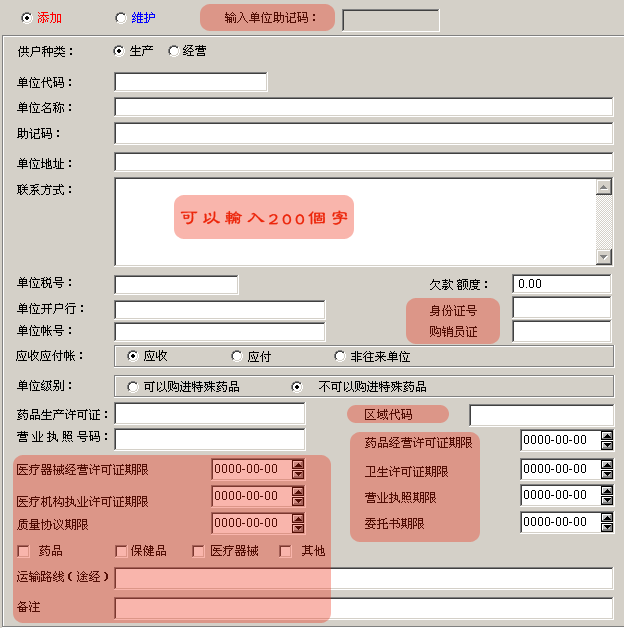Click spinner on 医疗器械经营许可证期限 date
This screenshot has height=628, width=624.
[x=298, y=468]
